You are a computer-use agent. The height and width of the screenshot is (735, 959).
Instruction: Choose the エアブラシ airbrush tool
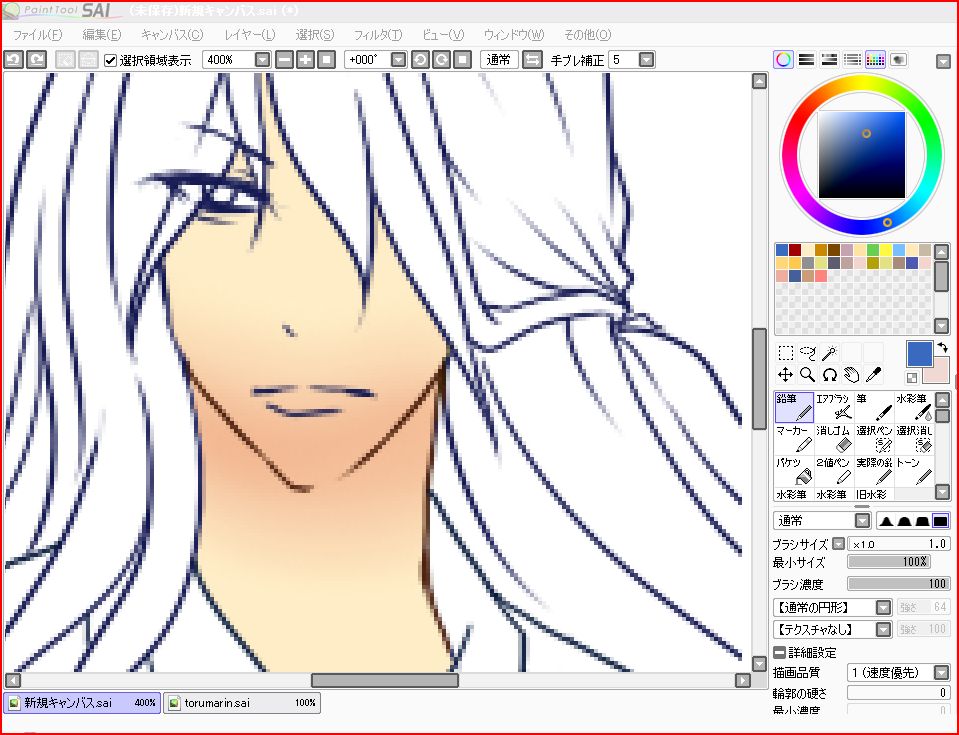tap(834, 407)
